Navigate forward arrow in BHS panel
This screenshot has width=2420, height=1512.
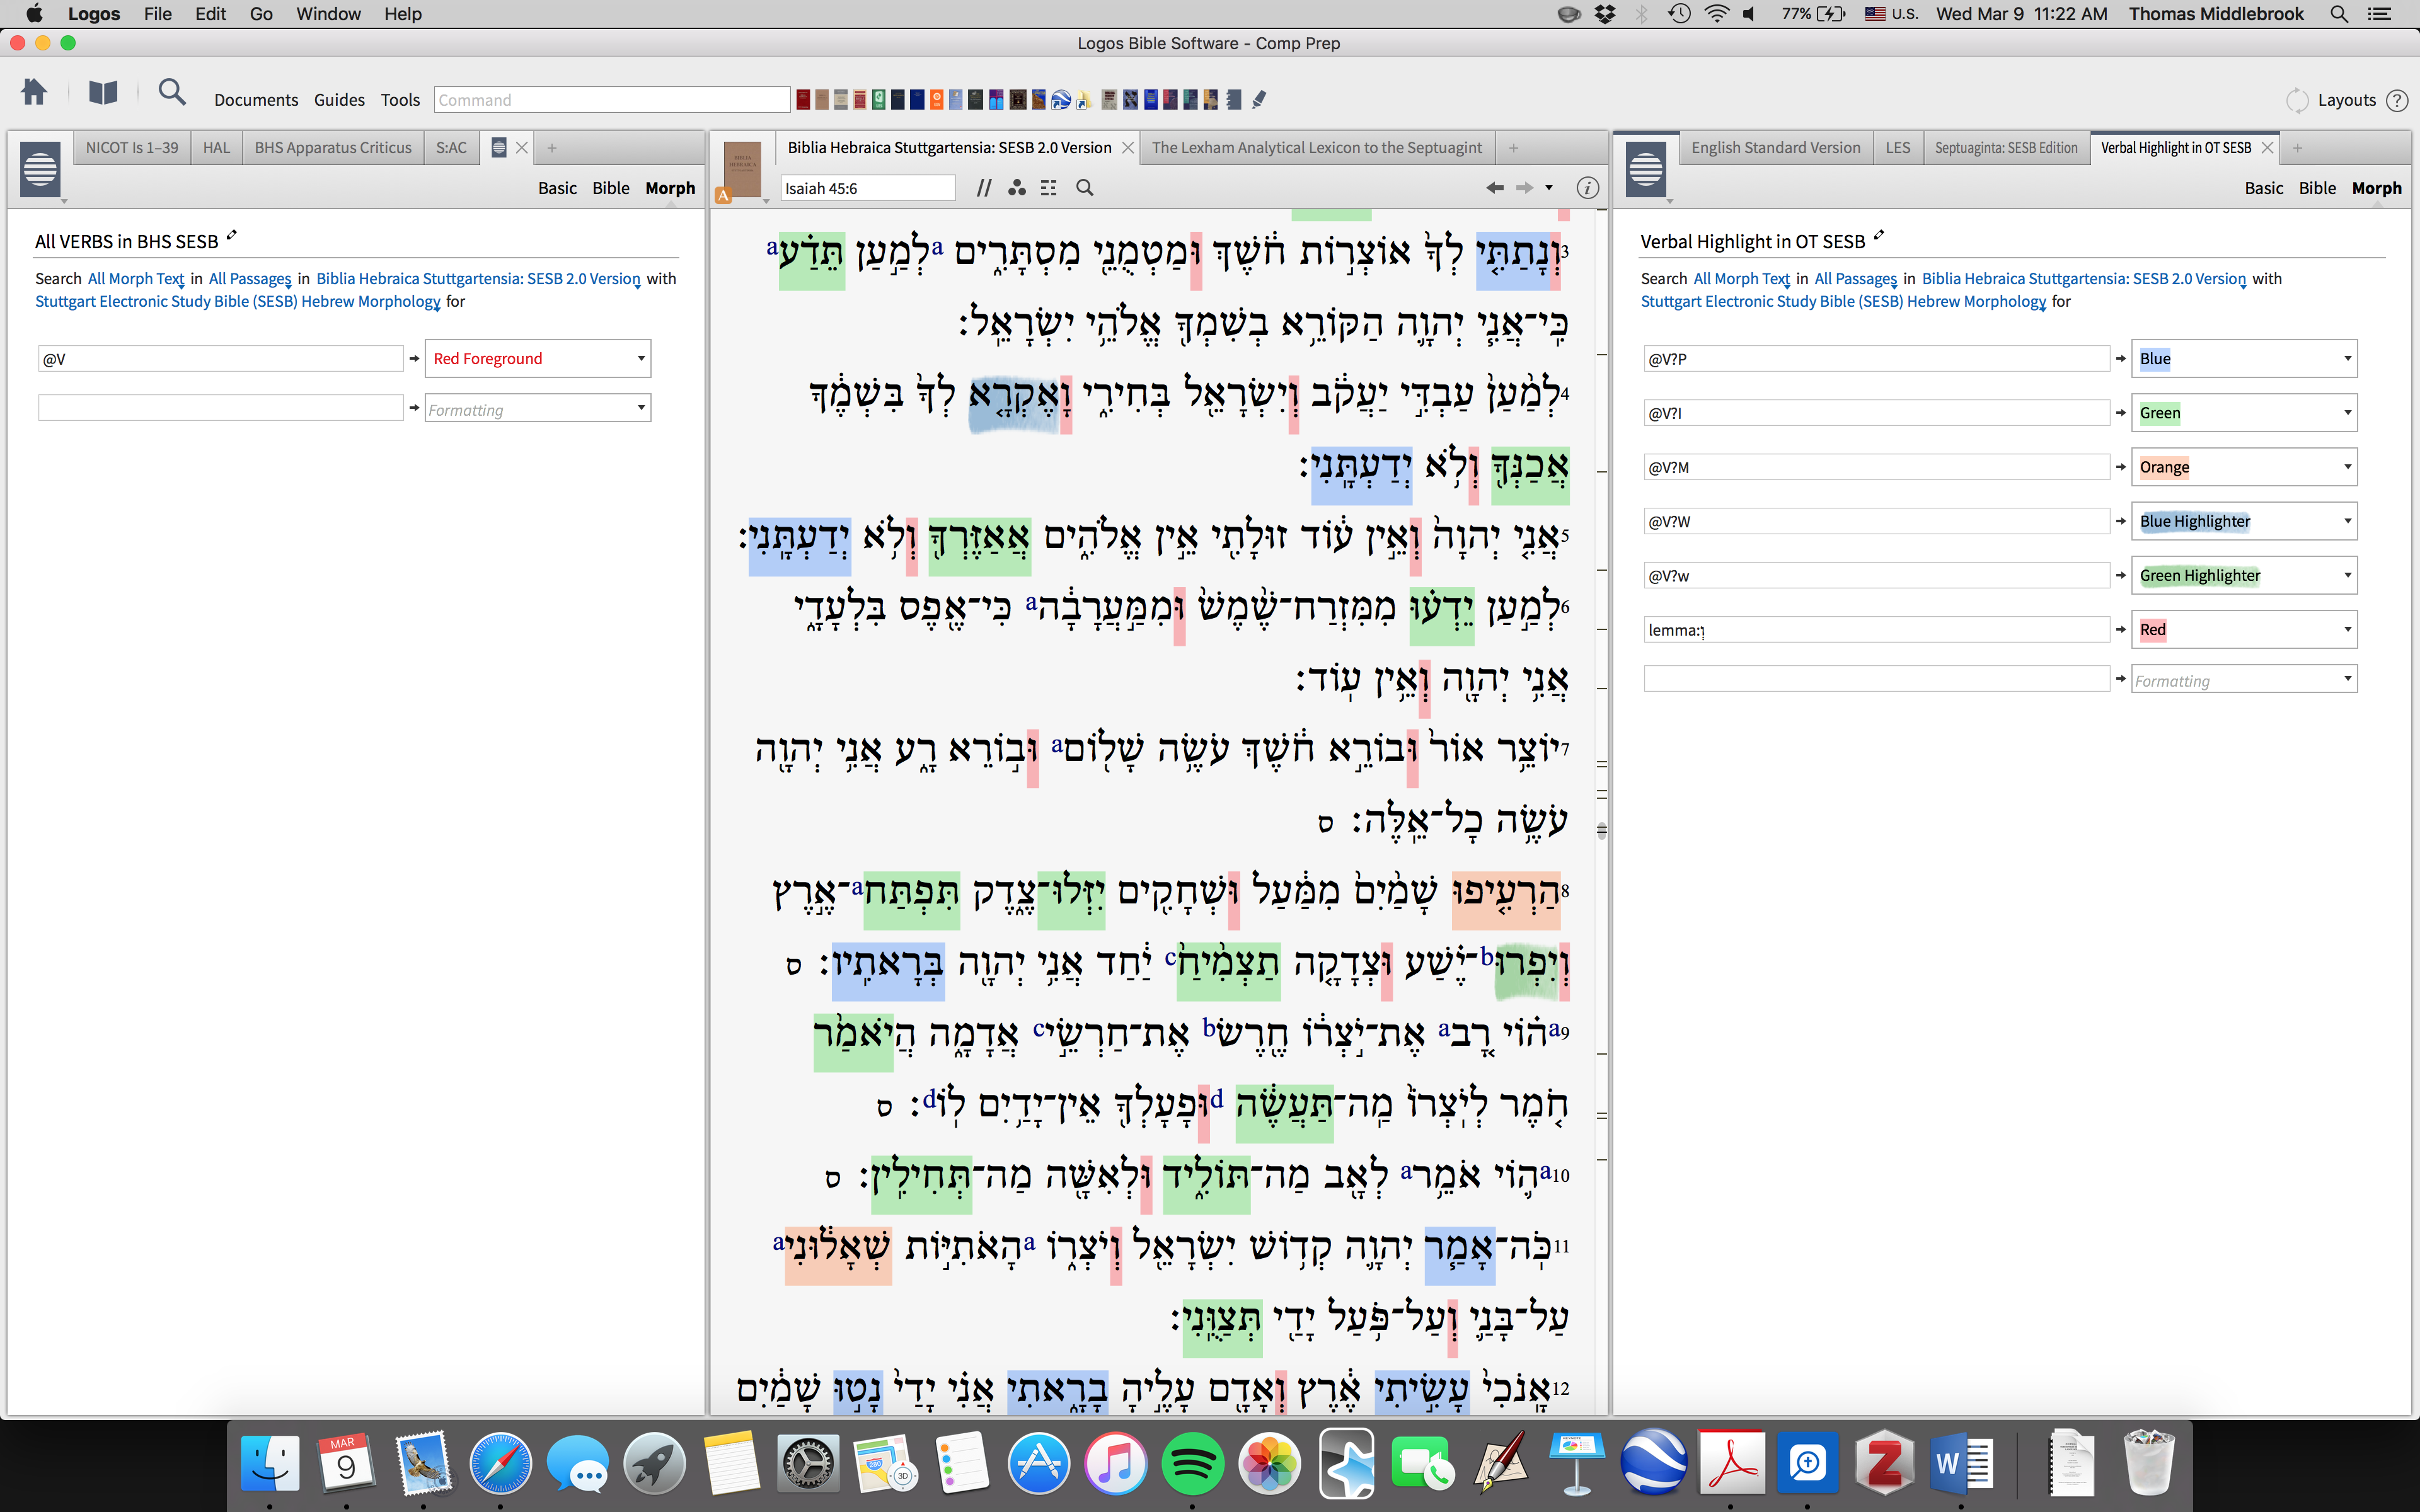[1524, 188]
